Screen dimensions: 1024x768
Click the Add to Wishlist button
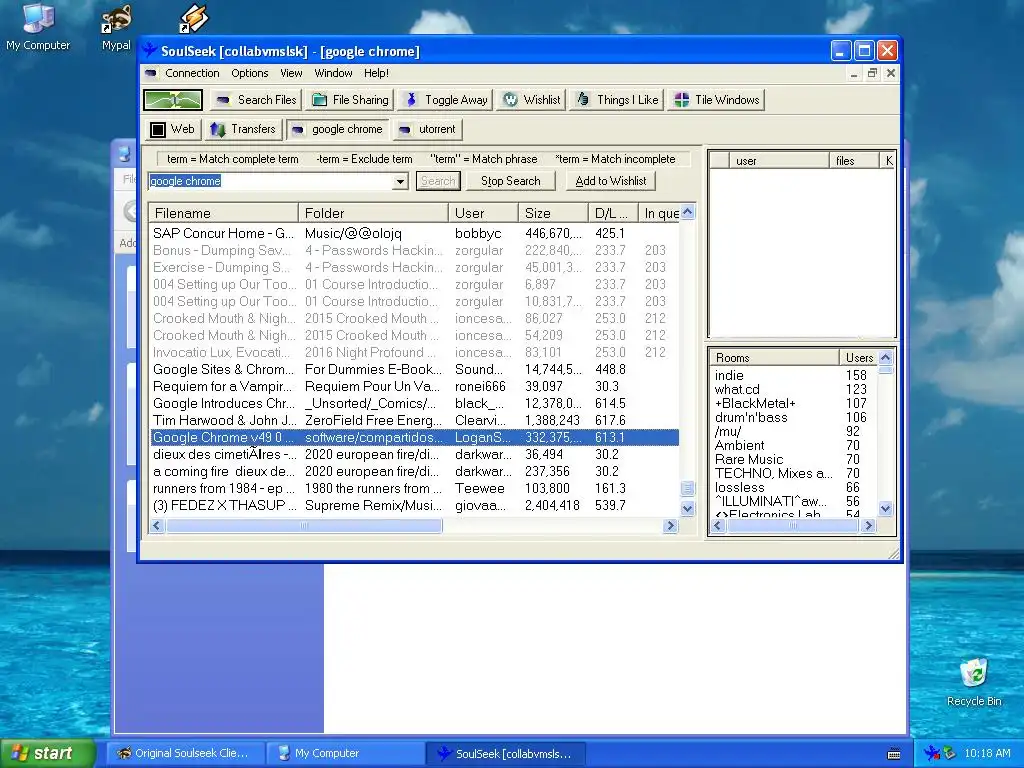[x=611, y=181]
